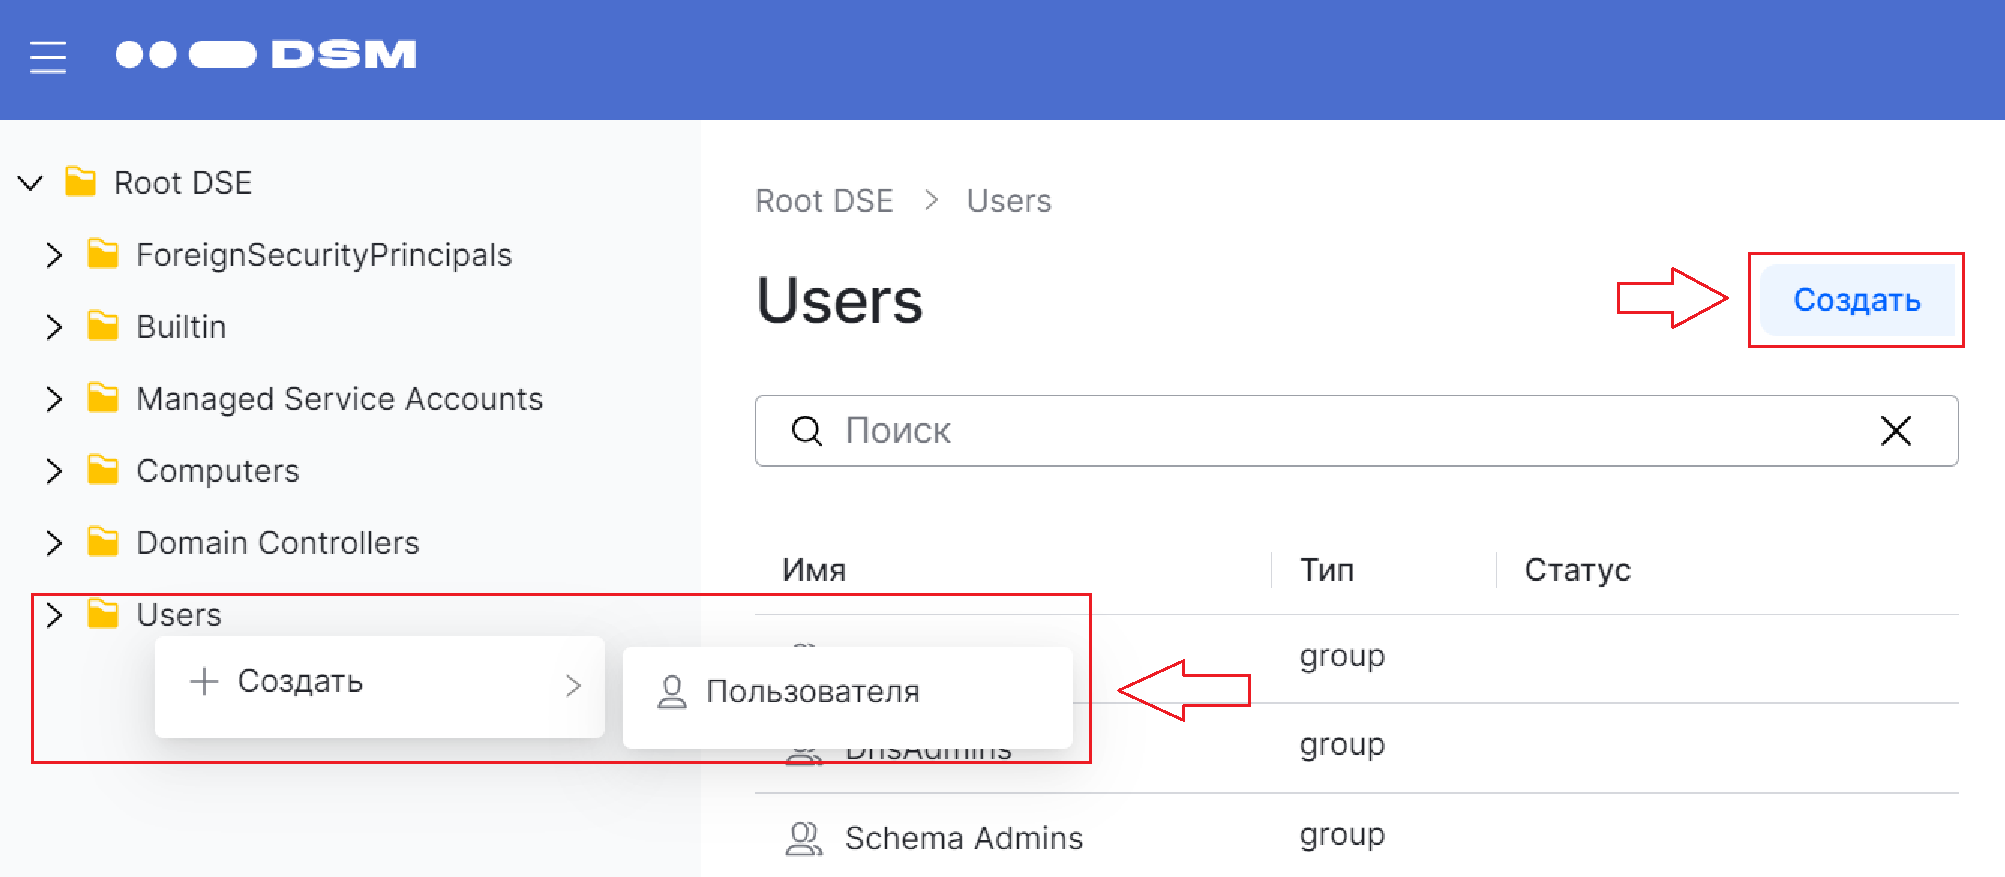This screenshot has width=2005, height=877.
Task: Expand the Users tree node
Action: pyautogui.click(x=54, y=615)
